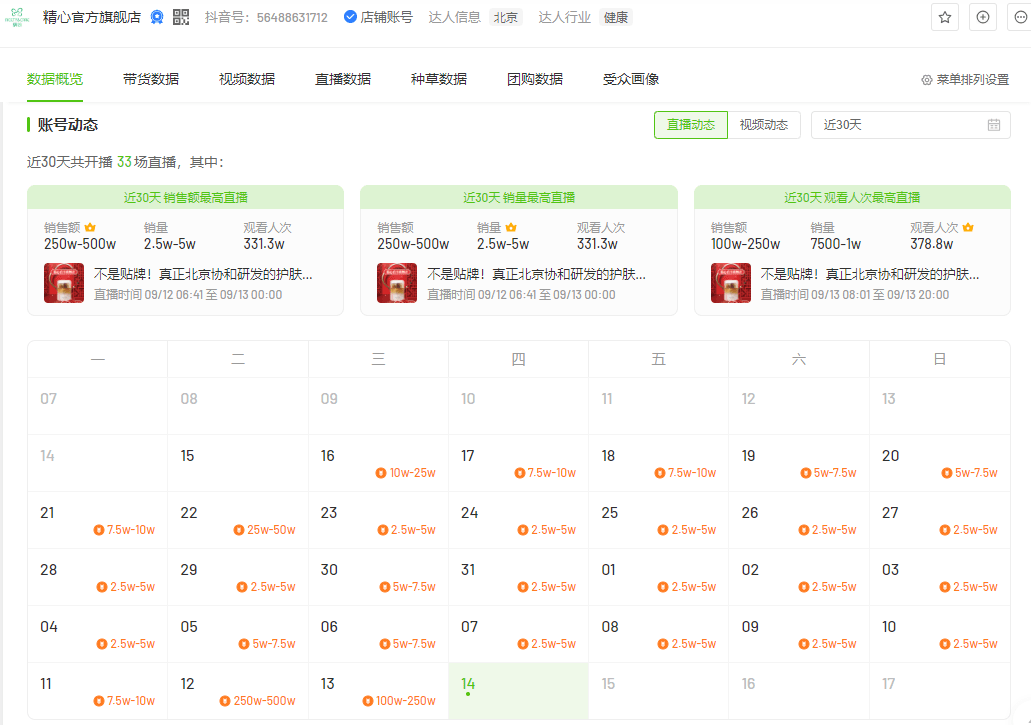
Task: Click the star favorite icon
Action: [944, 17]
